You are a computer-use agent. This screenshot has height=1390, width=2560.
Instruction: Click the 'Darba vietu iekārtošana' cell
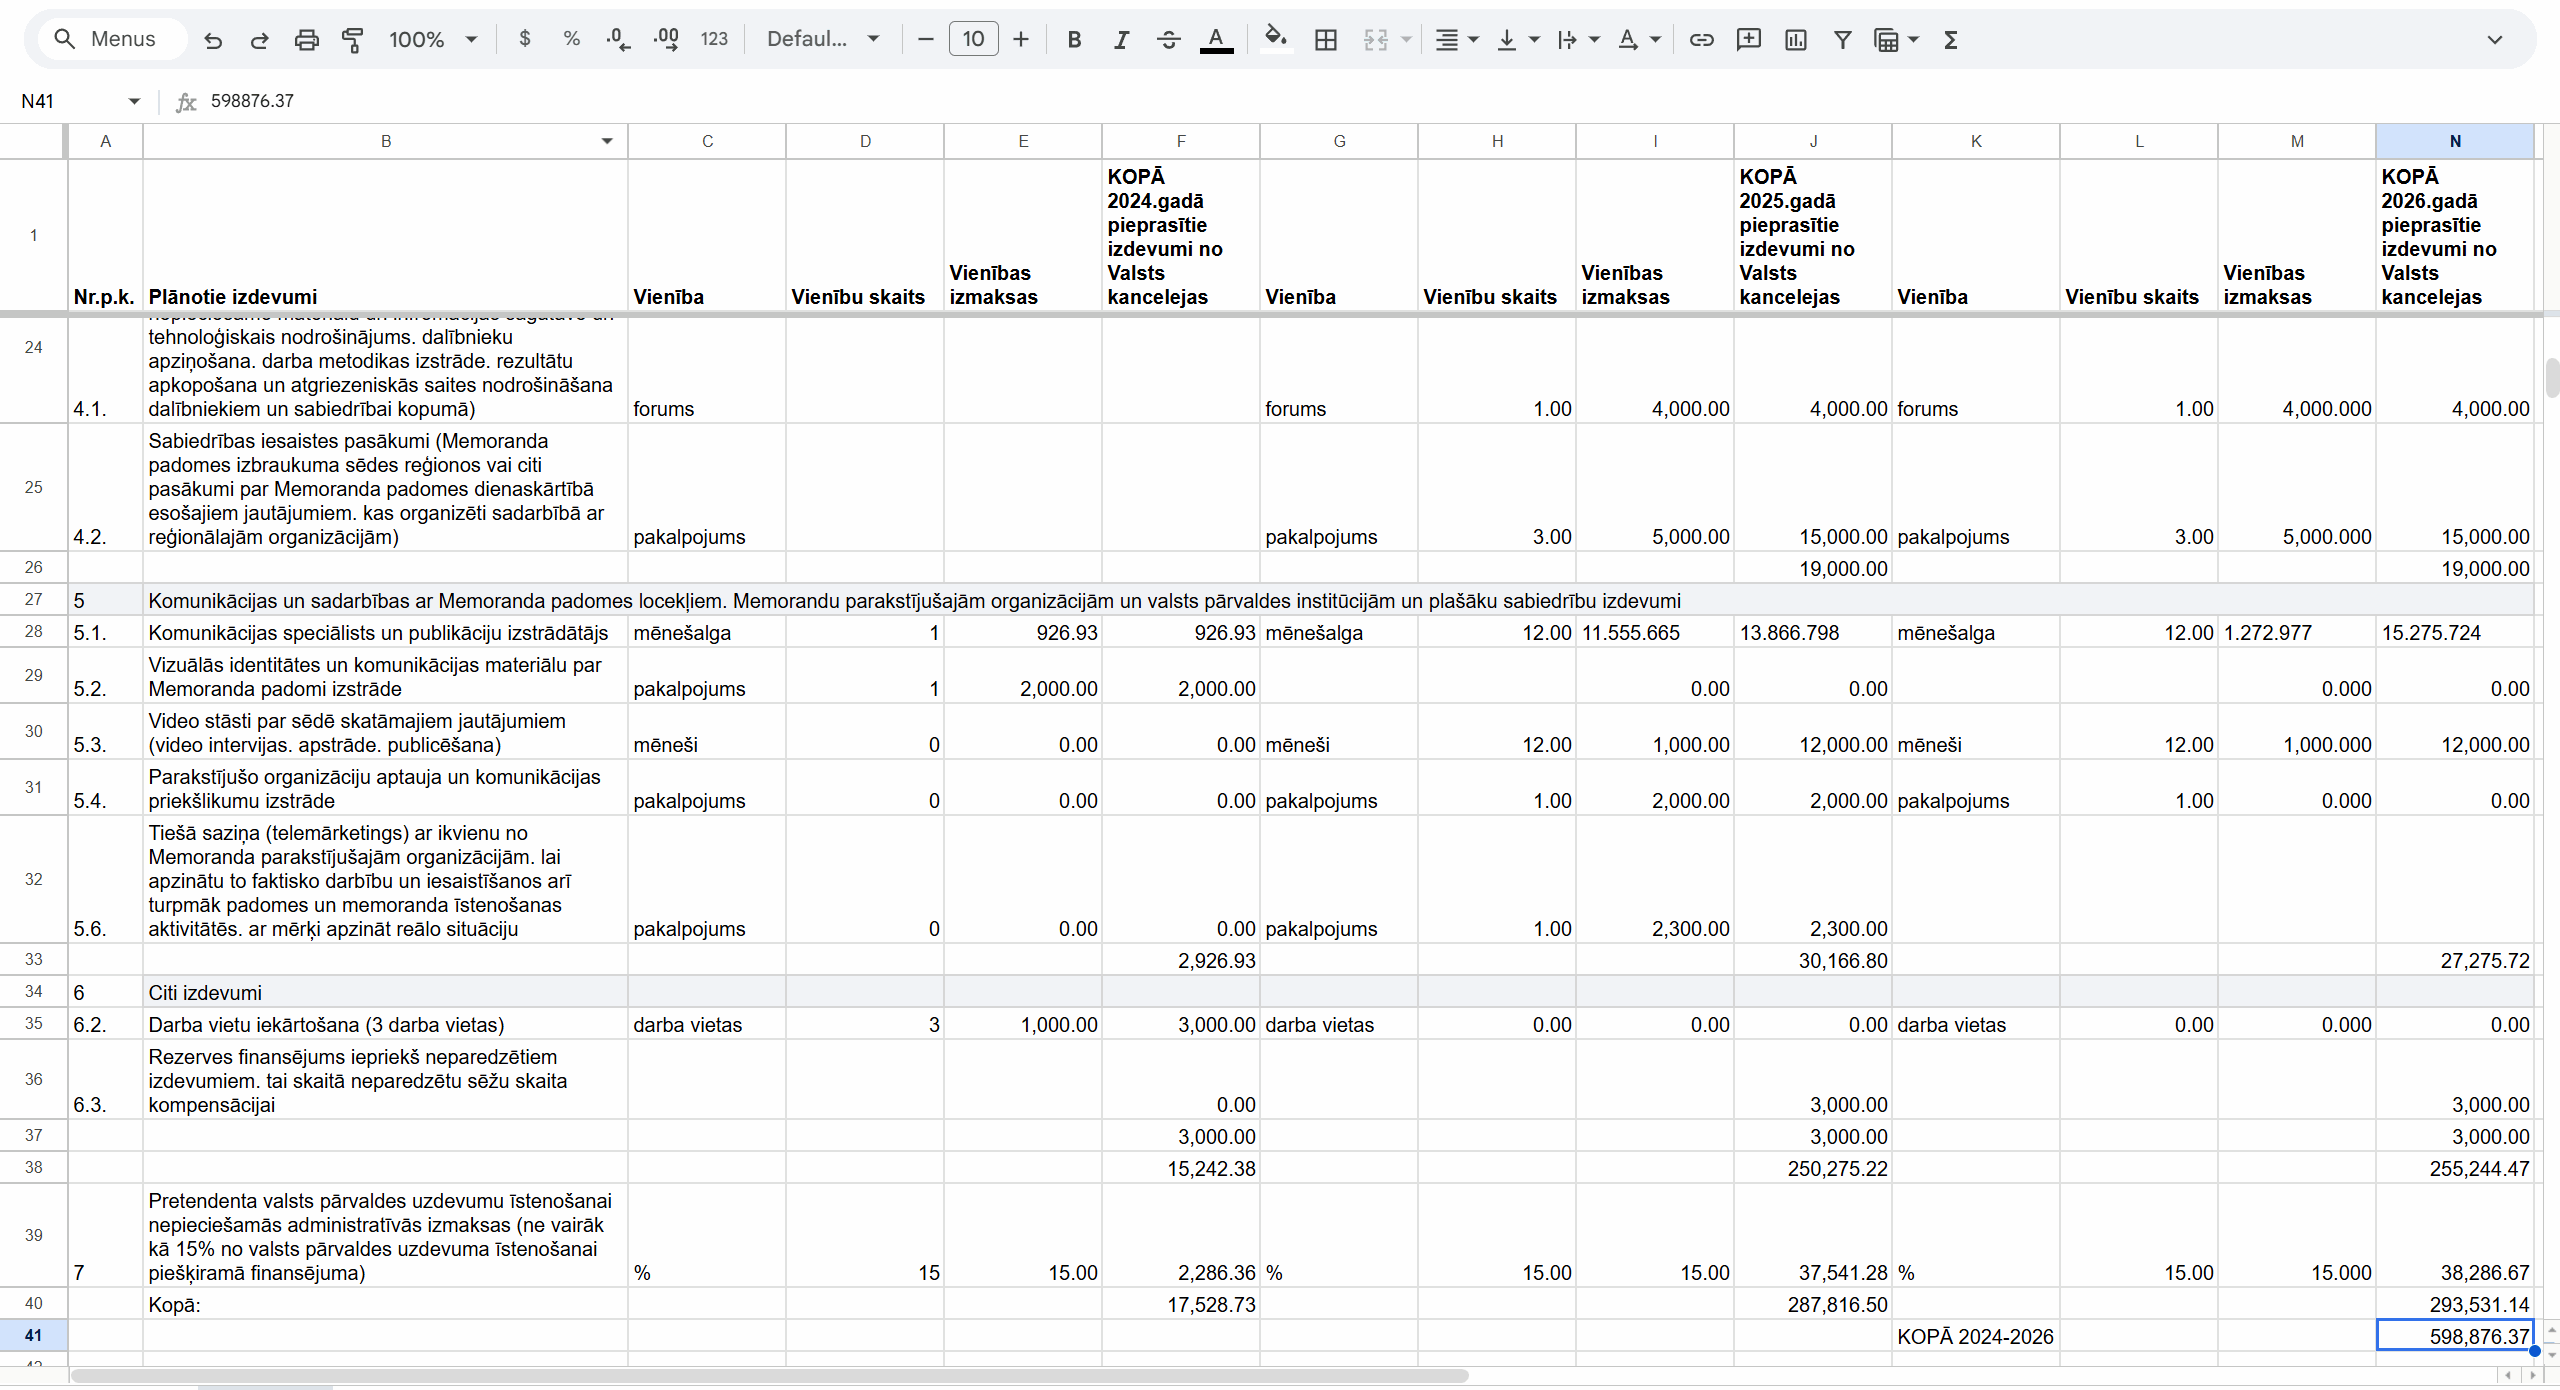pos(385,1024)
